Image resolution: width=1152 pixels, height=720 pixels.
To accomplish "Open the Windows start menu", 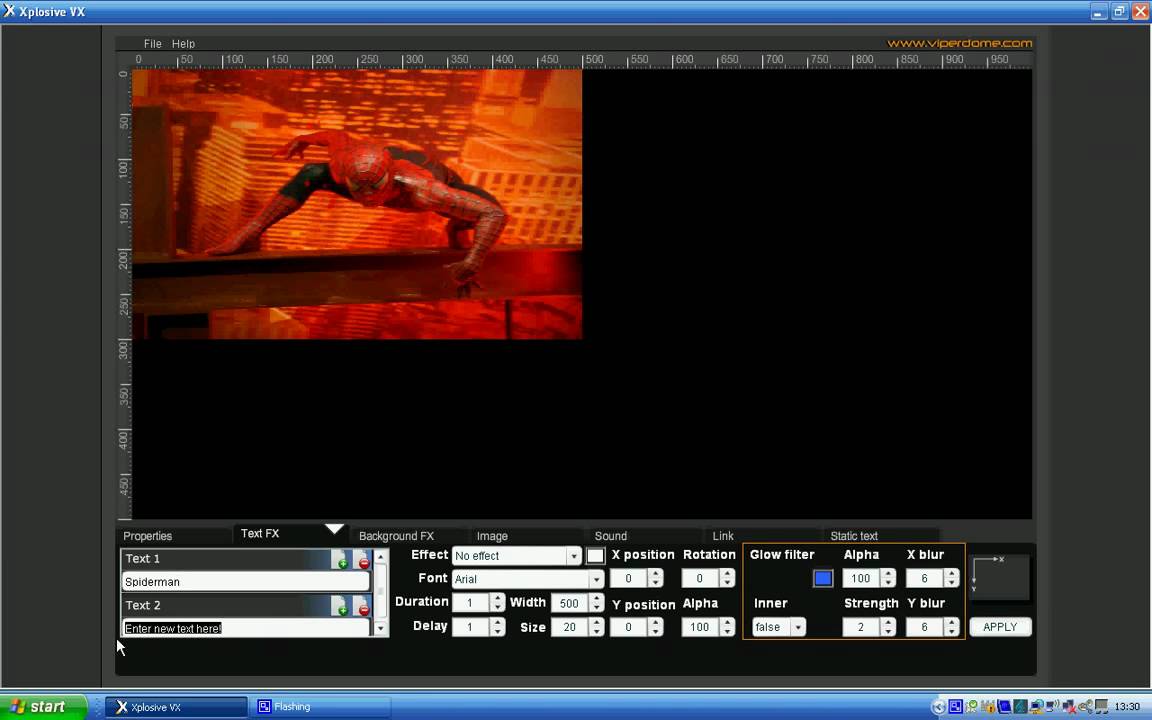I will pyautogui.click(x=43, y=707).
